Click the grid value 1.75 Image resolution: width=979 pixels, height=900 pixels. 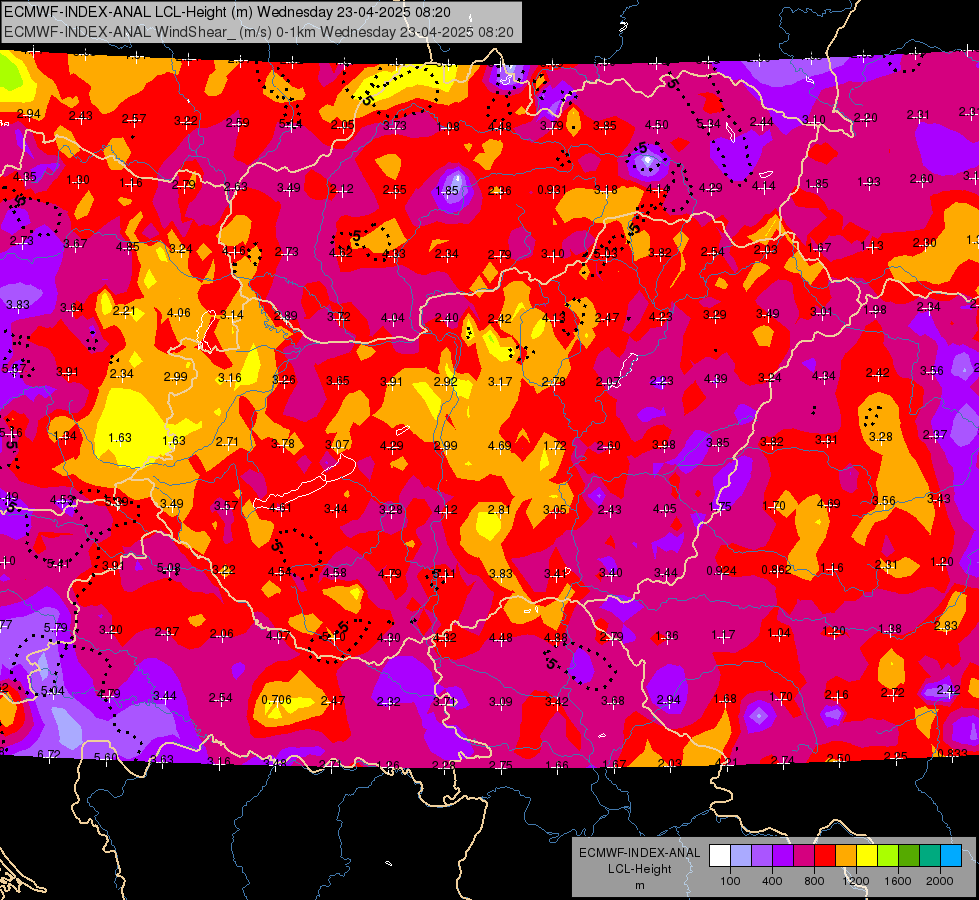click(720, 507)
